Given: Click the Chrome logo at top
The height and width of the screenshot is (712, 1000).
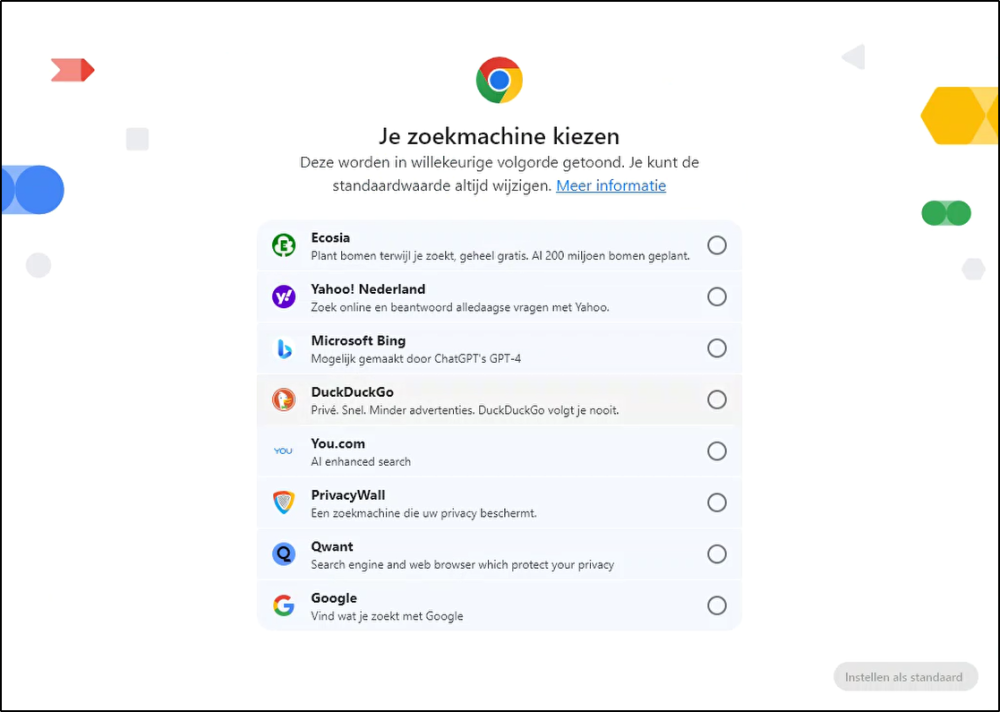Looking at the screenshot, I should (499, 80).
